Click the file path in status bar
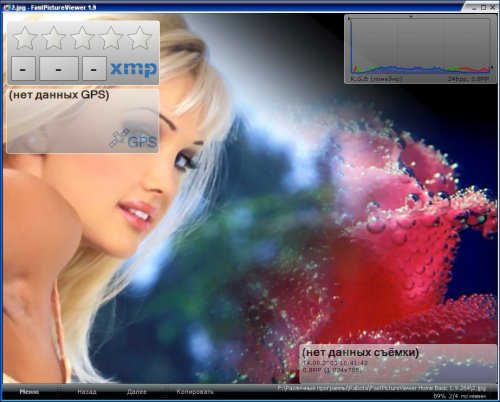 click(382, 388)
